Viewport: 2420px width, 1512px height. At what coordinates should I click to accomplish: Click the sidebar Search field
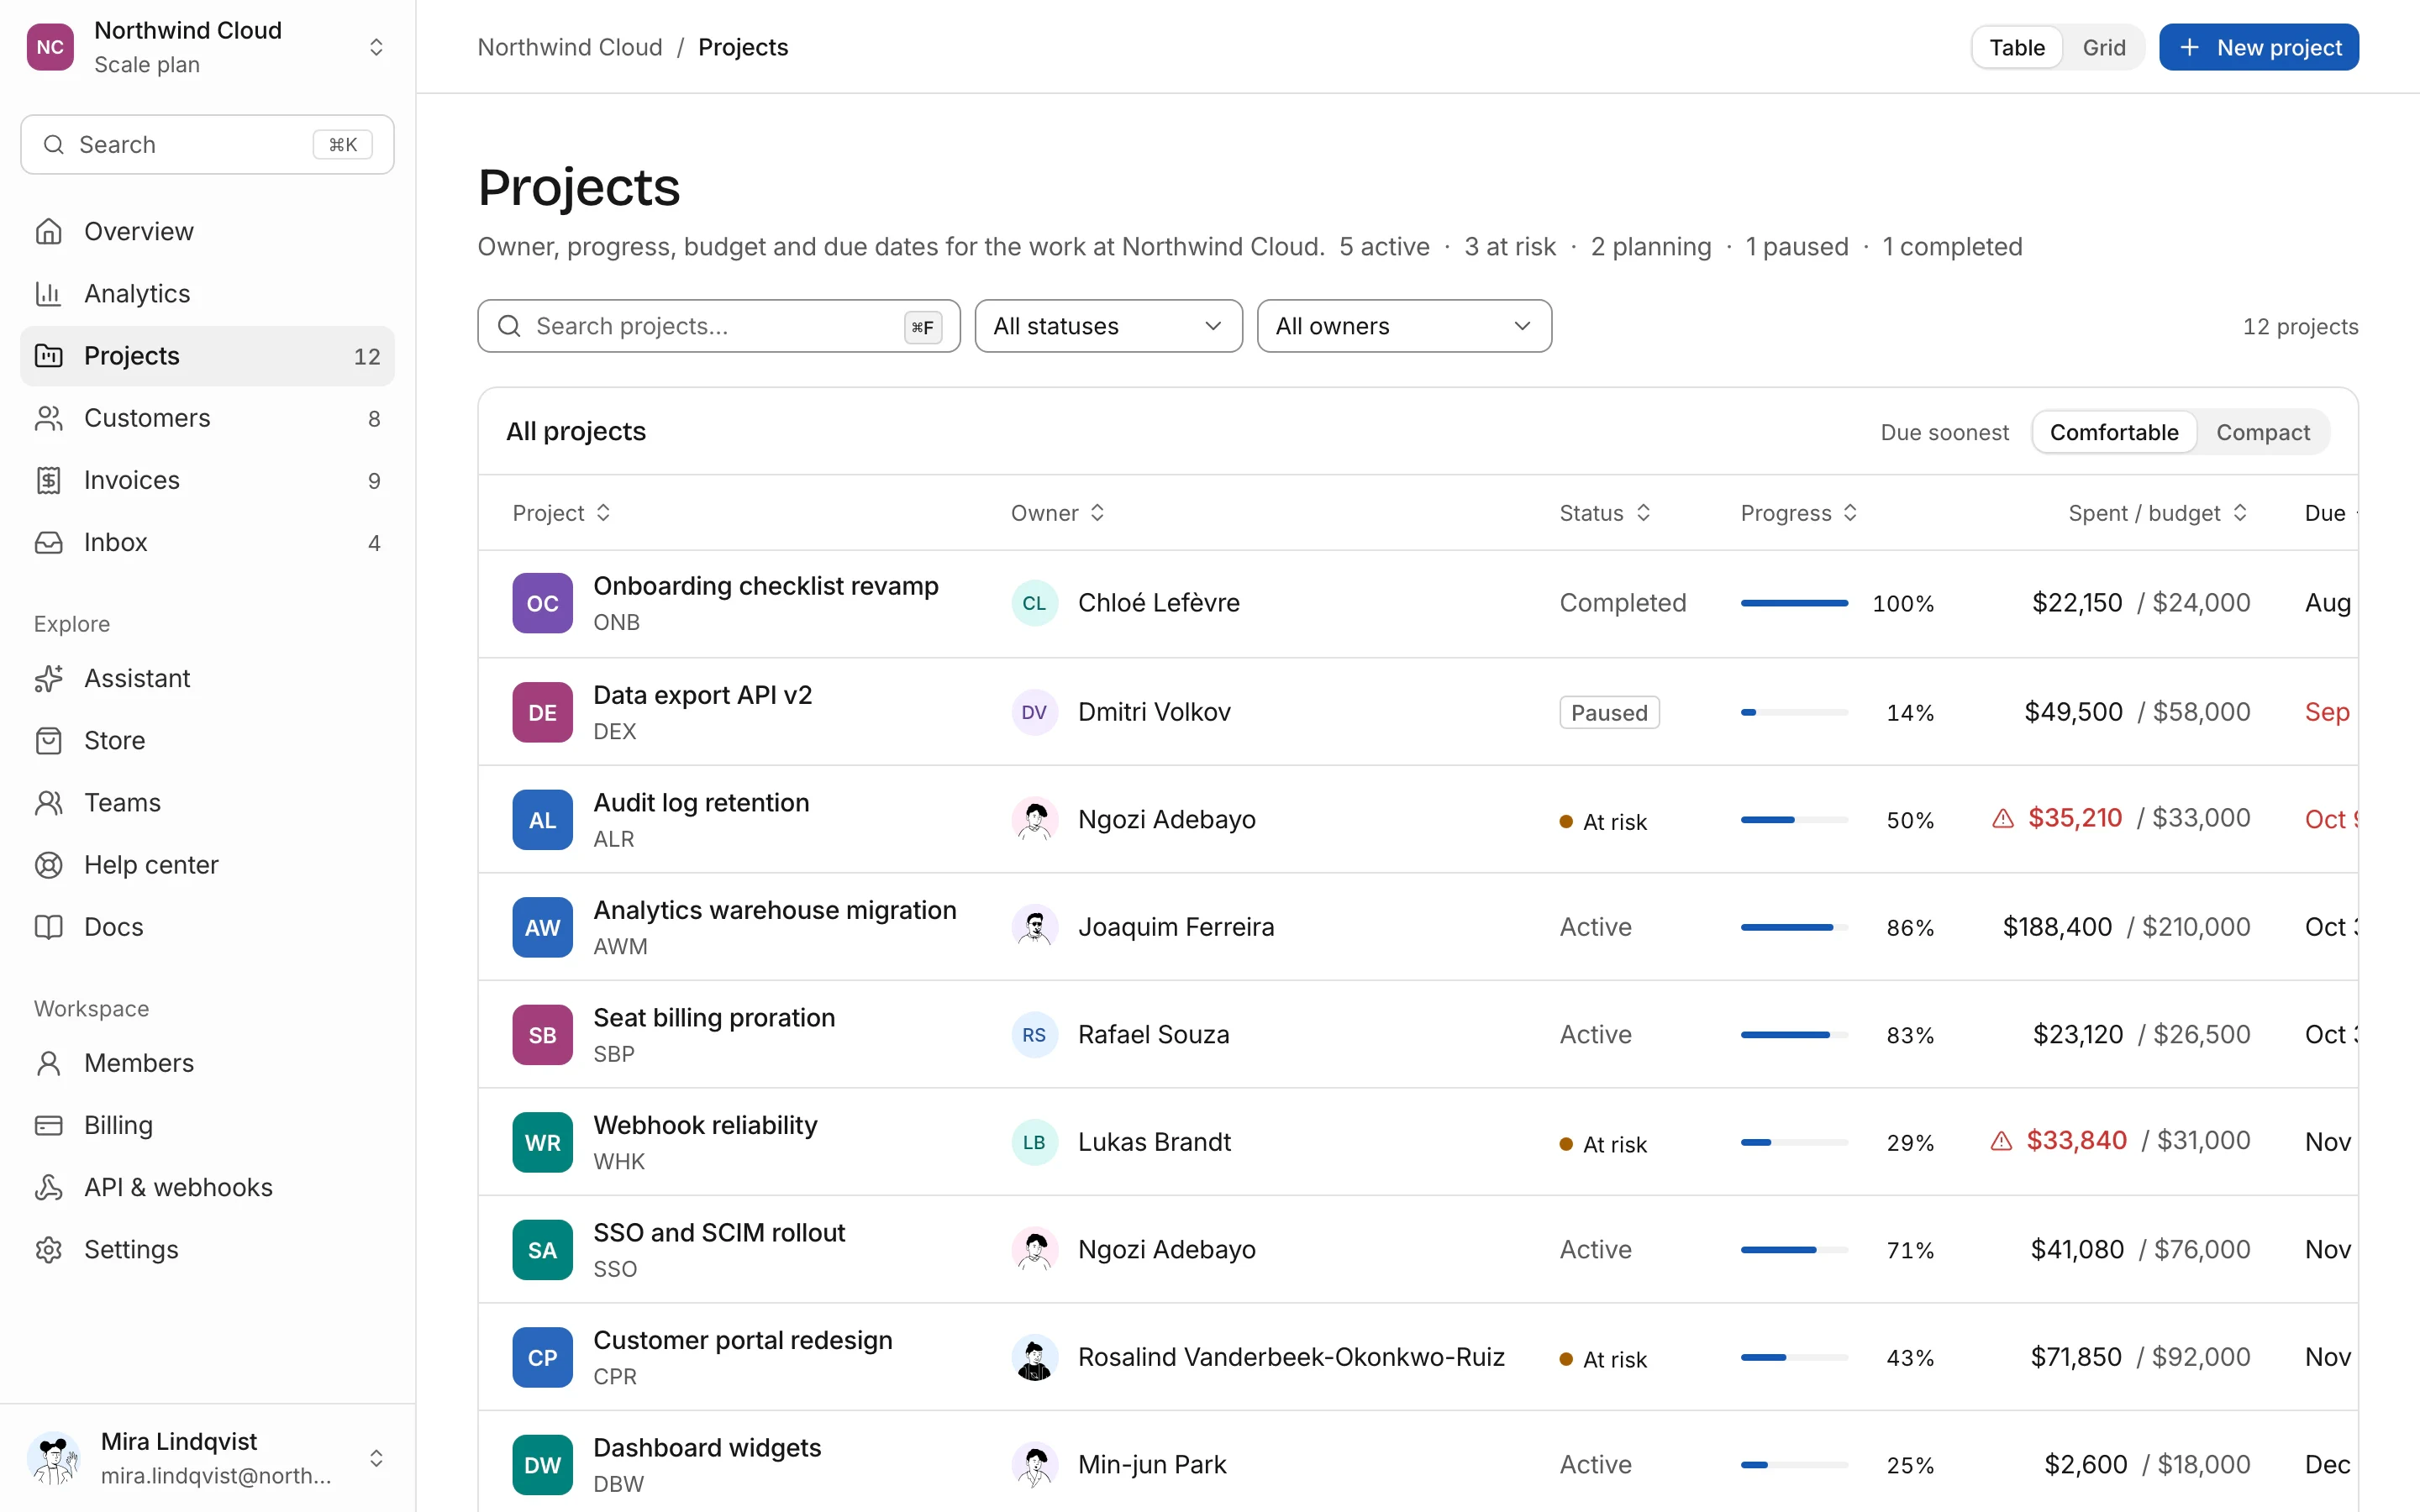(207, 144)
